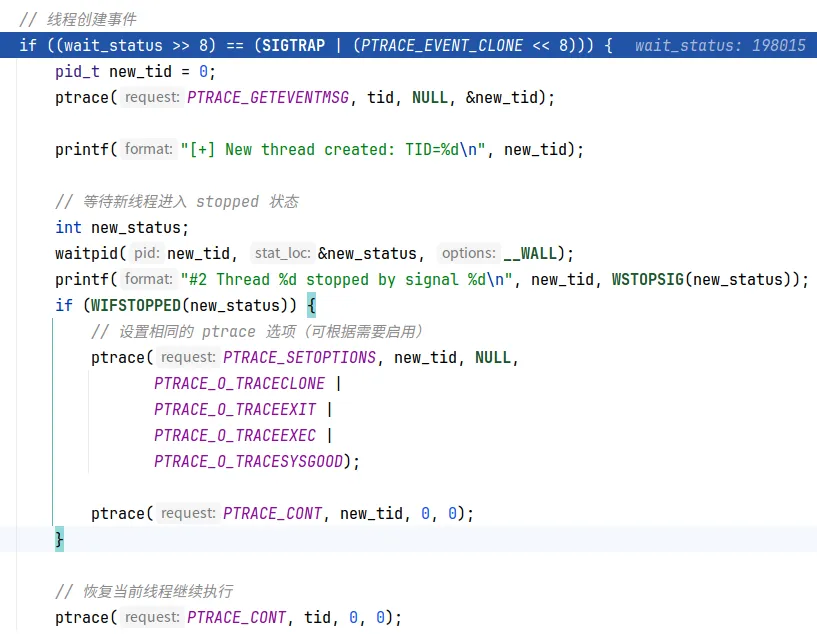The height and width of the screenshot is (634, 817).
Task: Click 'options:' parameter hint
Action: click(469, 253)
